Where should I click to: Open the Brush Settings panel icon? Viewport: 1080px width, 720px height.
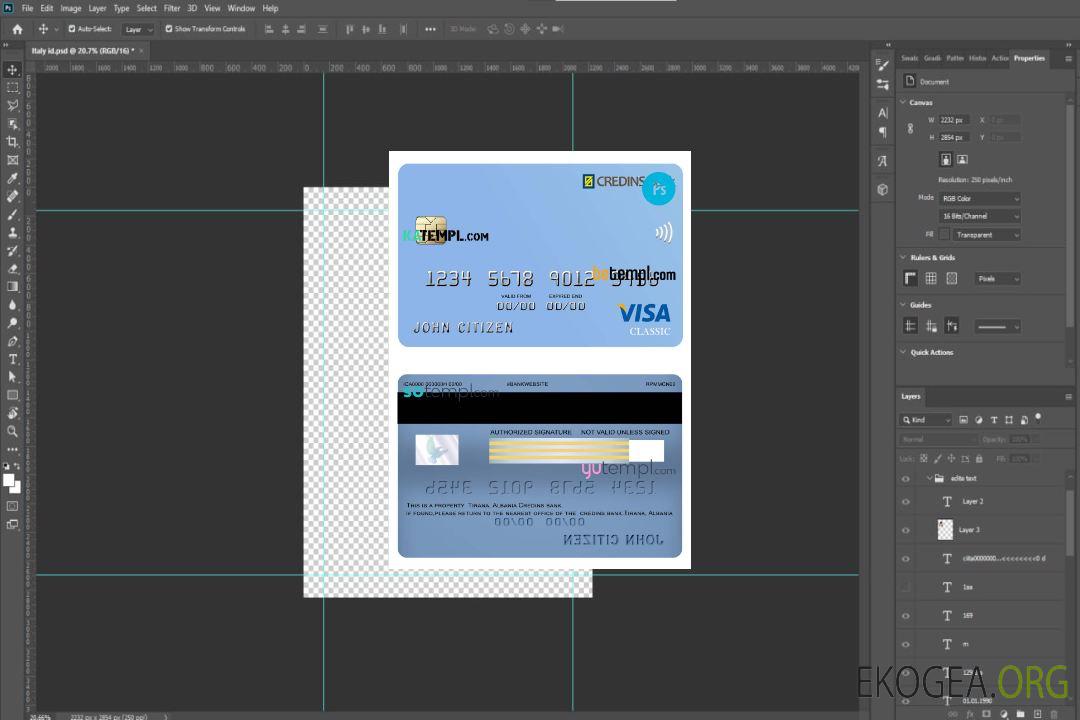click(883, 65)
